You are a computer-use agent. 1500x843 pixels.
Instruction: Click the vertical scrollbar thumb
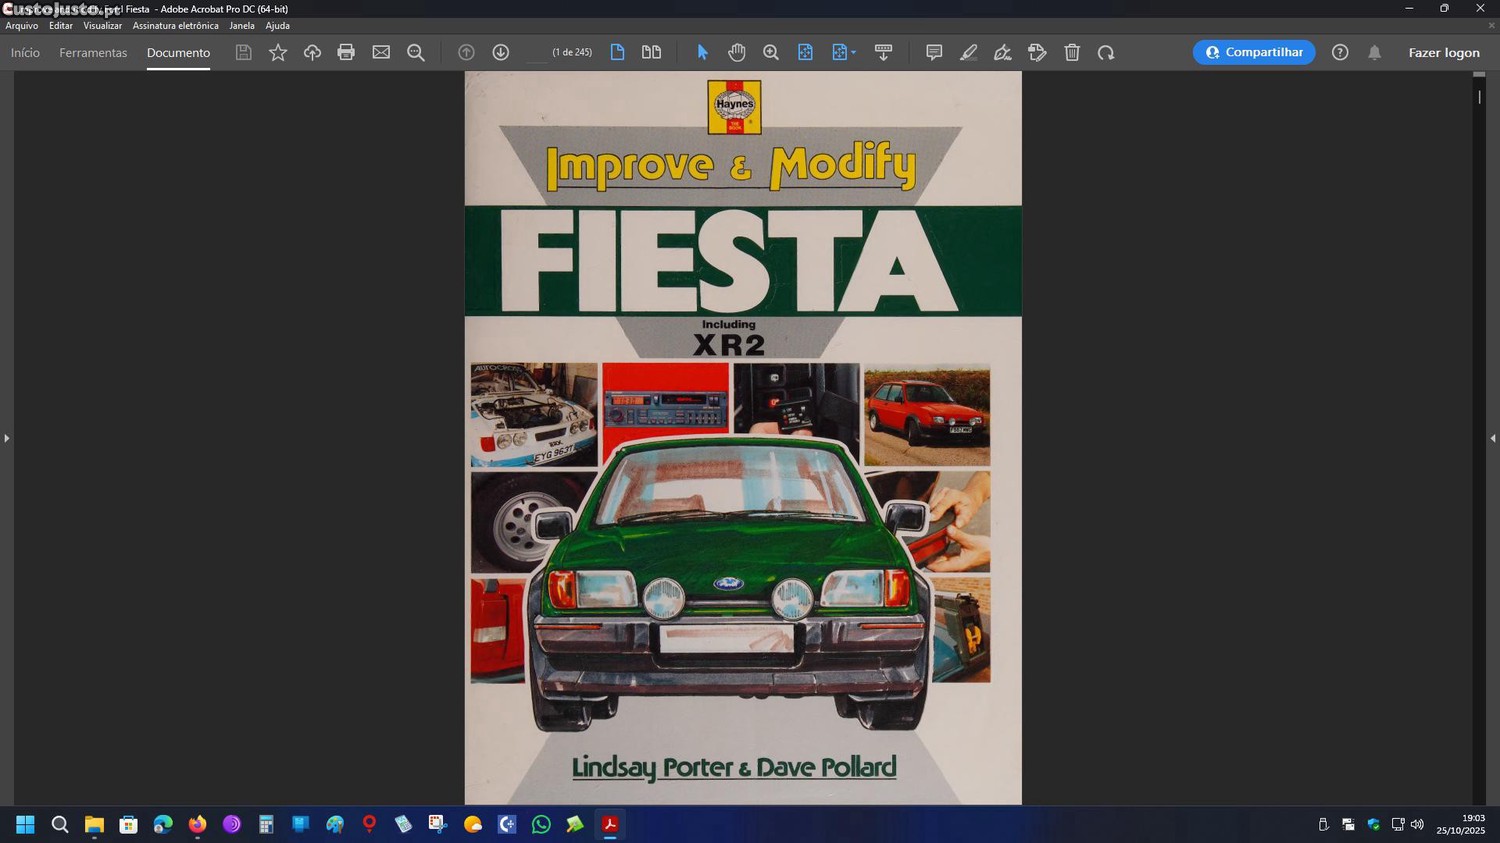pos(1479,97)
